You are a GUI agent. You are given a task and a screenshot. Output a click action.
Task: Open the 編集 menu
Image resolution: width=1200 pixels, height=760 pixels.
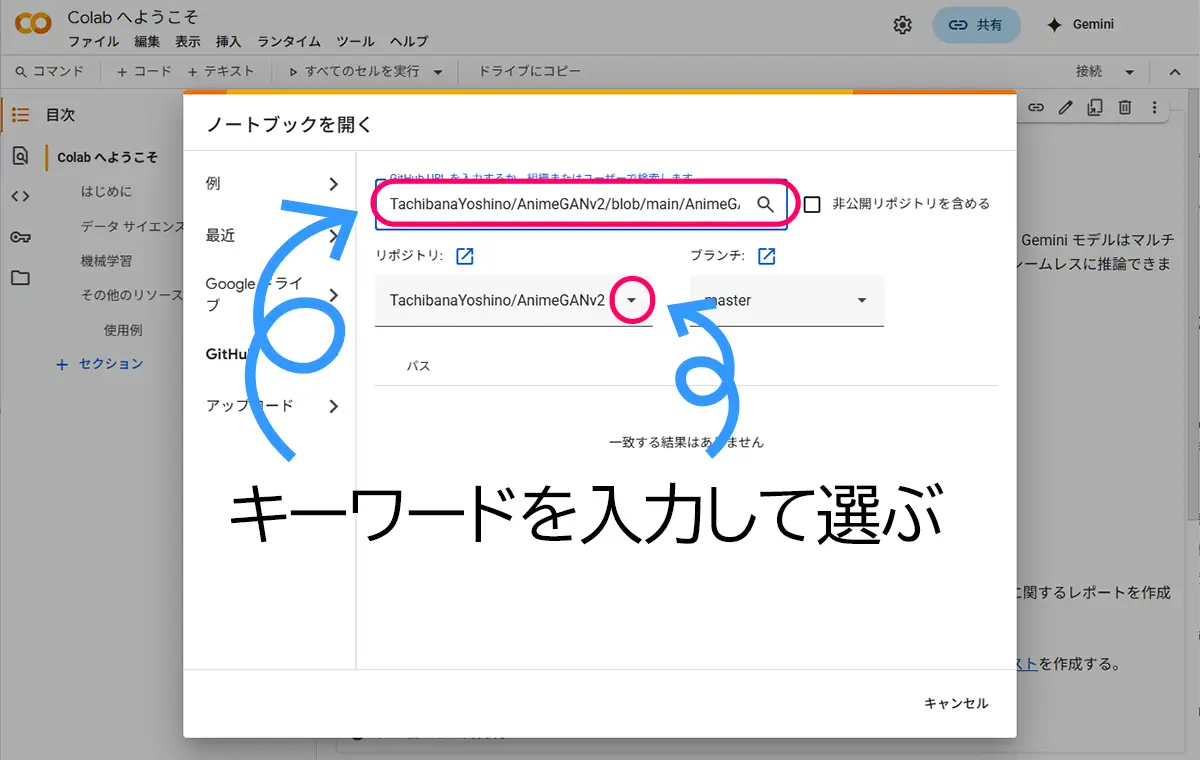(x=147, y=42)
